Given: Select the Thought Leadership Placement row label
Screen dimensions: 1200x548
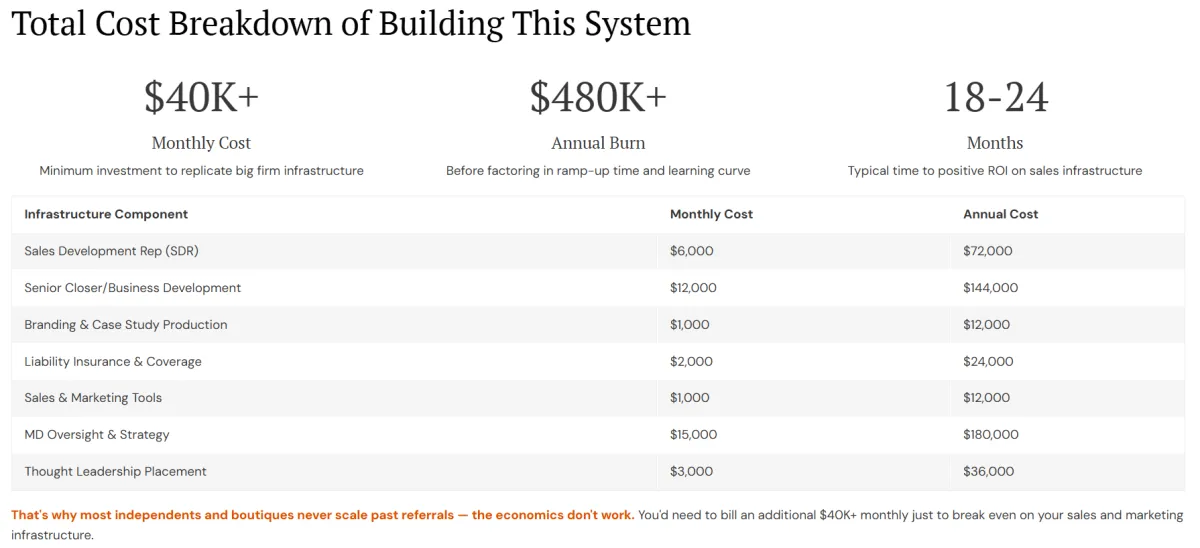Looking at the screenshot, I should (x=115, y=471).
